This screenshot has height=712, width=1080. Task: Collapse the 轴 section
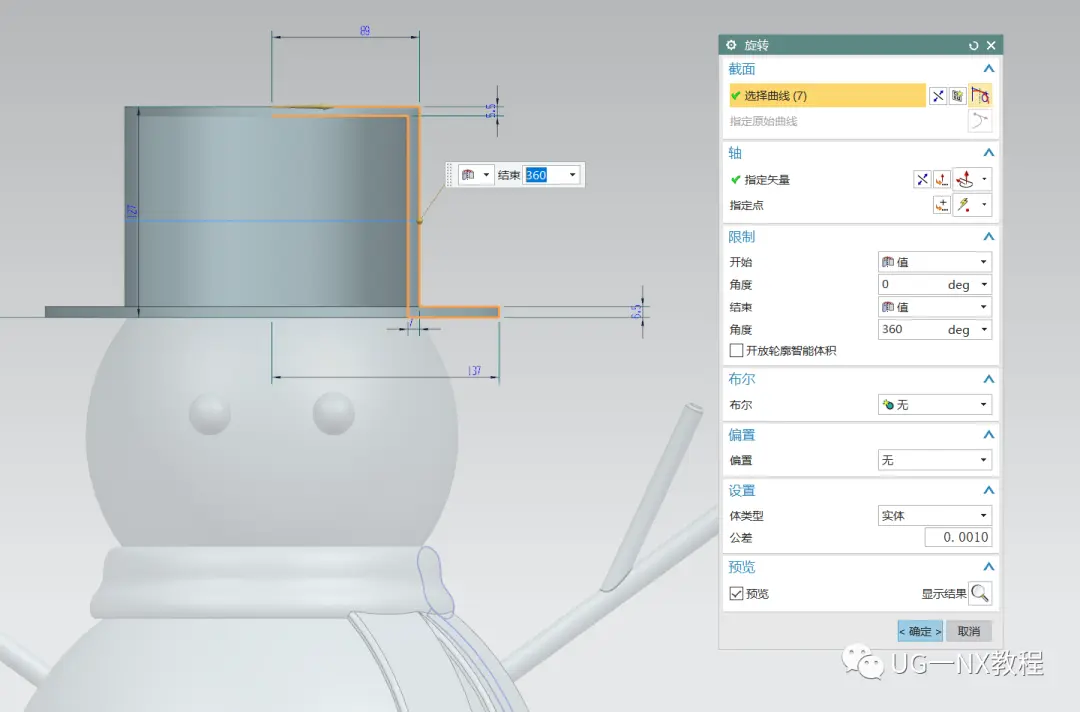point(988,153)
